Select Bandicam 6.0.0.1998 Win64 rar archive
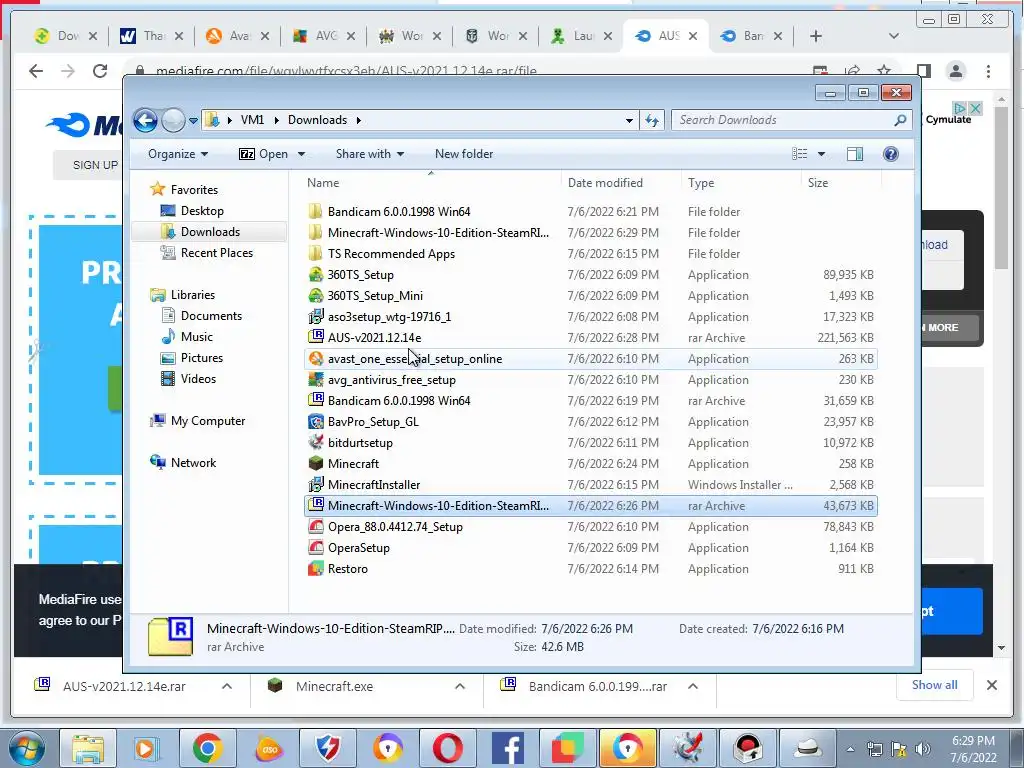 tap(399, 400)
